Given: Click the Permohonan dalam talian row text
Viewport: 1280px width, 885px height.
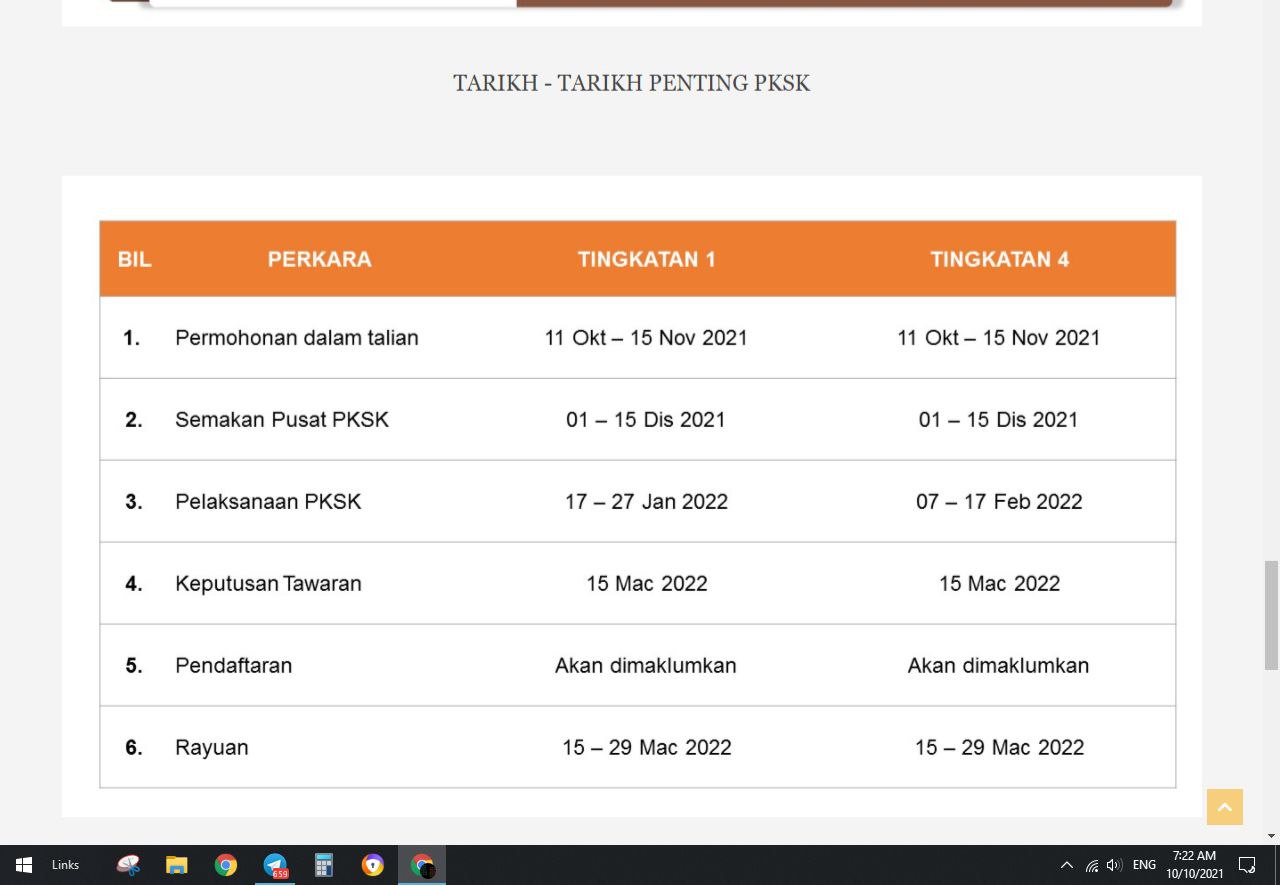Looking at the screenshot, I should tap(296, 338).
